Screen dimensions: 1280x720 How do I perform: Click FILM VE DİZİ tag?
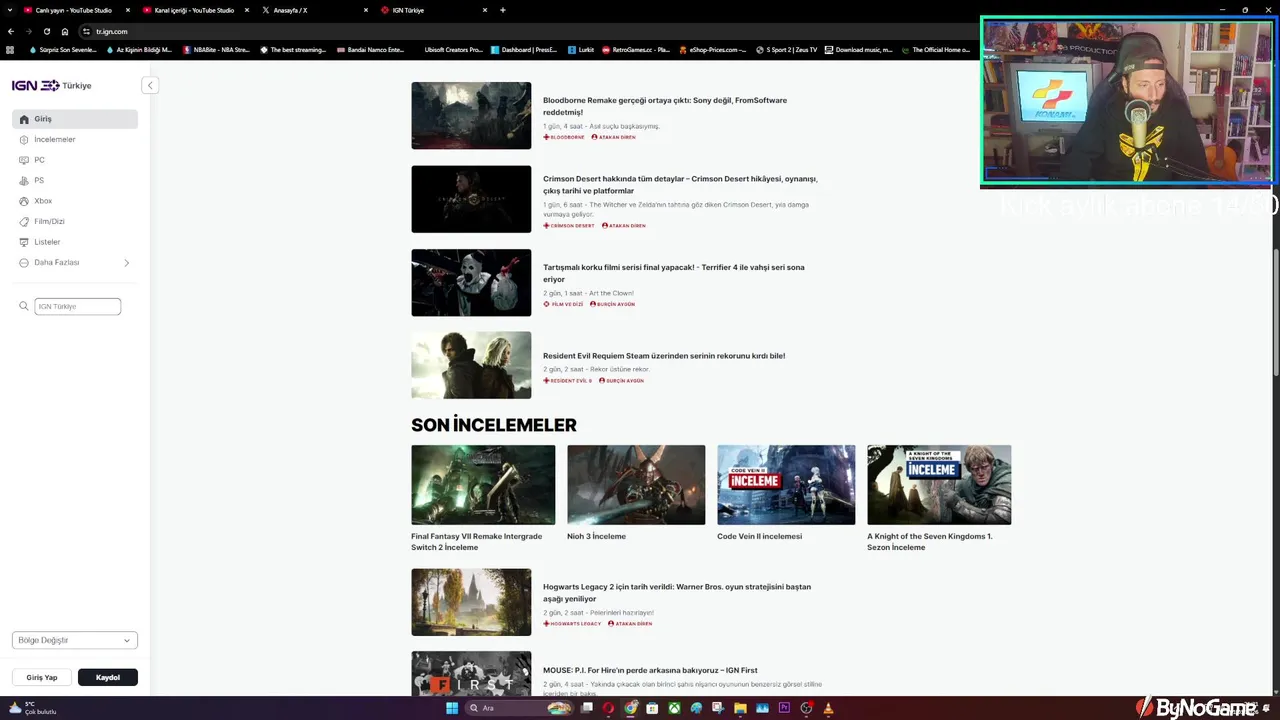click(563, 304)
